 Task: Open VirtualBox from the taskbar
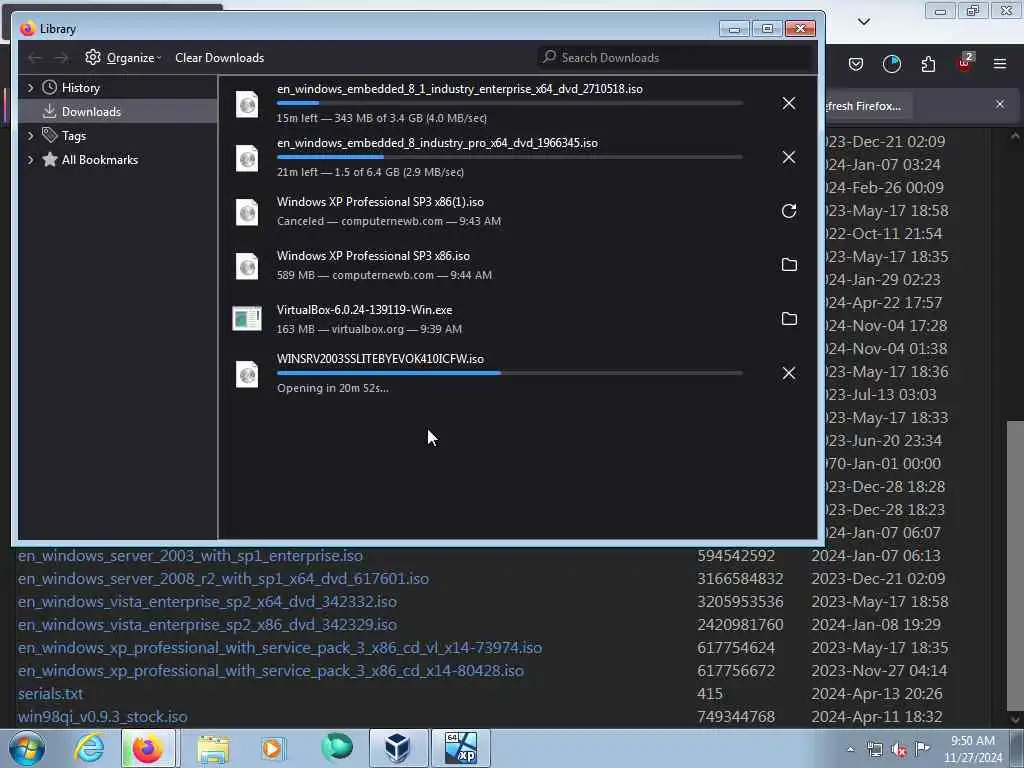397,748
